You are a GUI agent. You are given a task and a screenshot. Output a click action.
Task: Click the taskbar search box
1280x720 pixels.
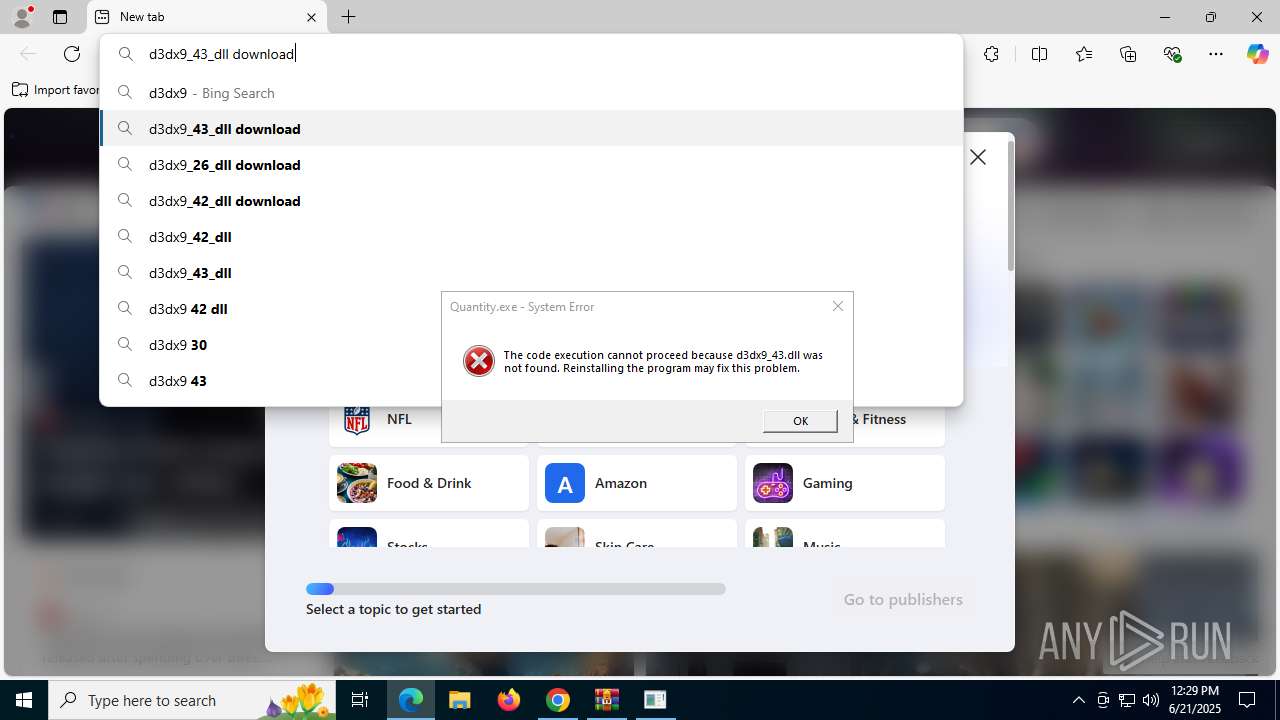pos(192,700)
